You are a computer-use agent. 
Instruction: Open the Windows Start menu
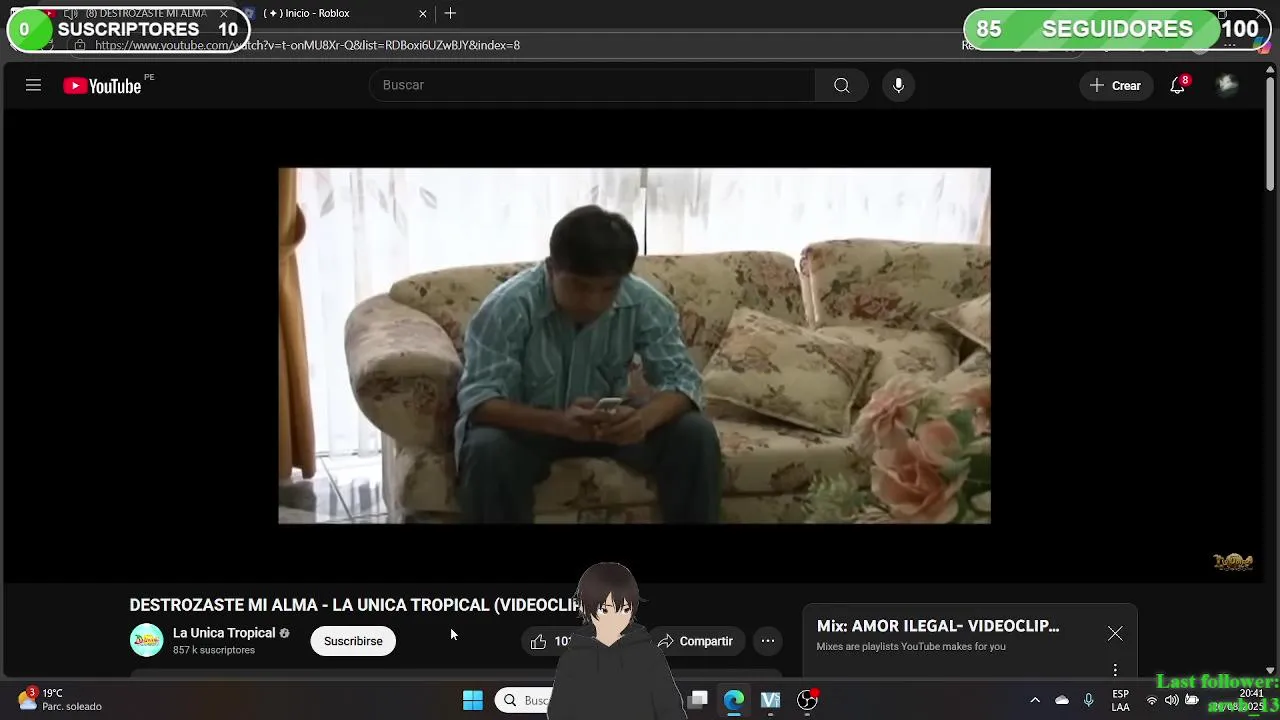(473, 700)
